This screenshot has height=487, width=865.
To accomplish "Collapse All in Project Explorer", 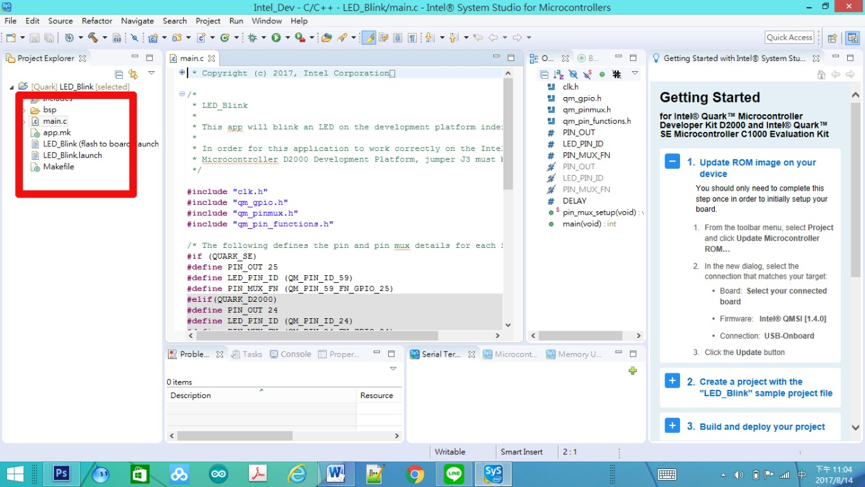I will point(119,74).
